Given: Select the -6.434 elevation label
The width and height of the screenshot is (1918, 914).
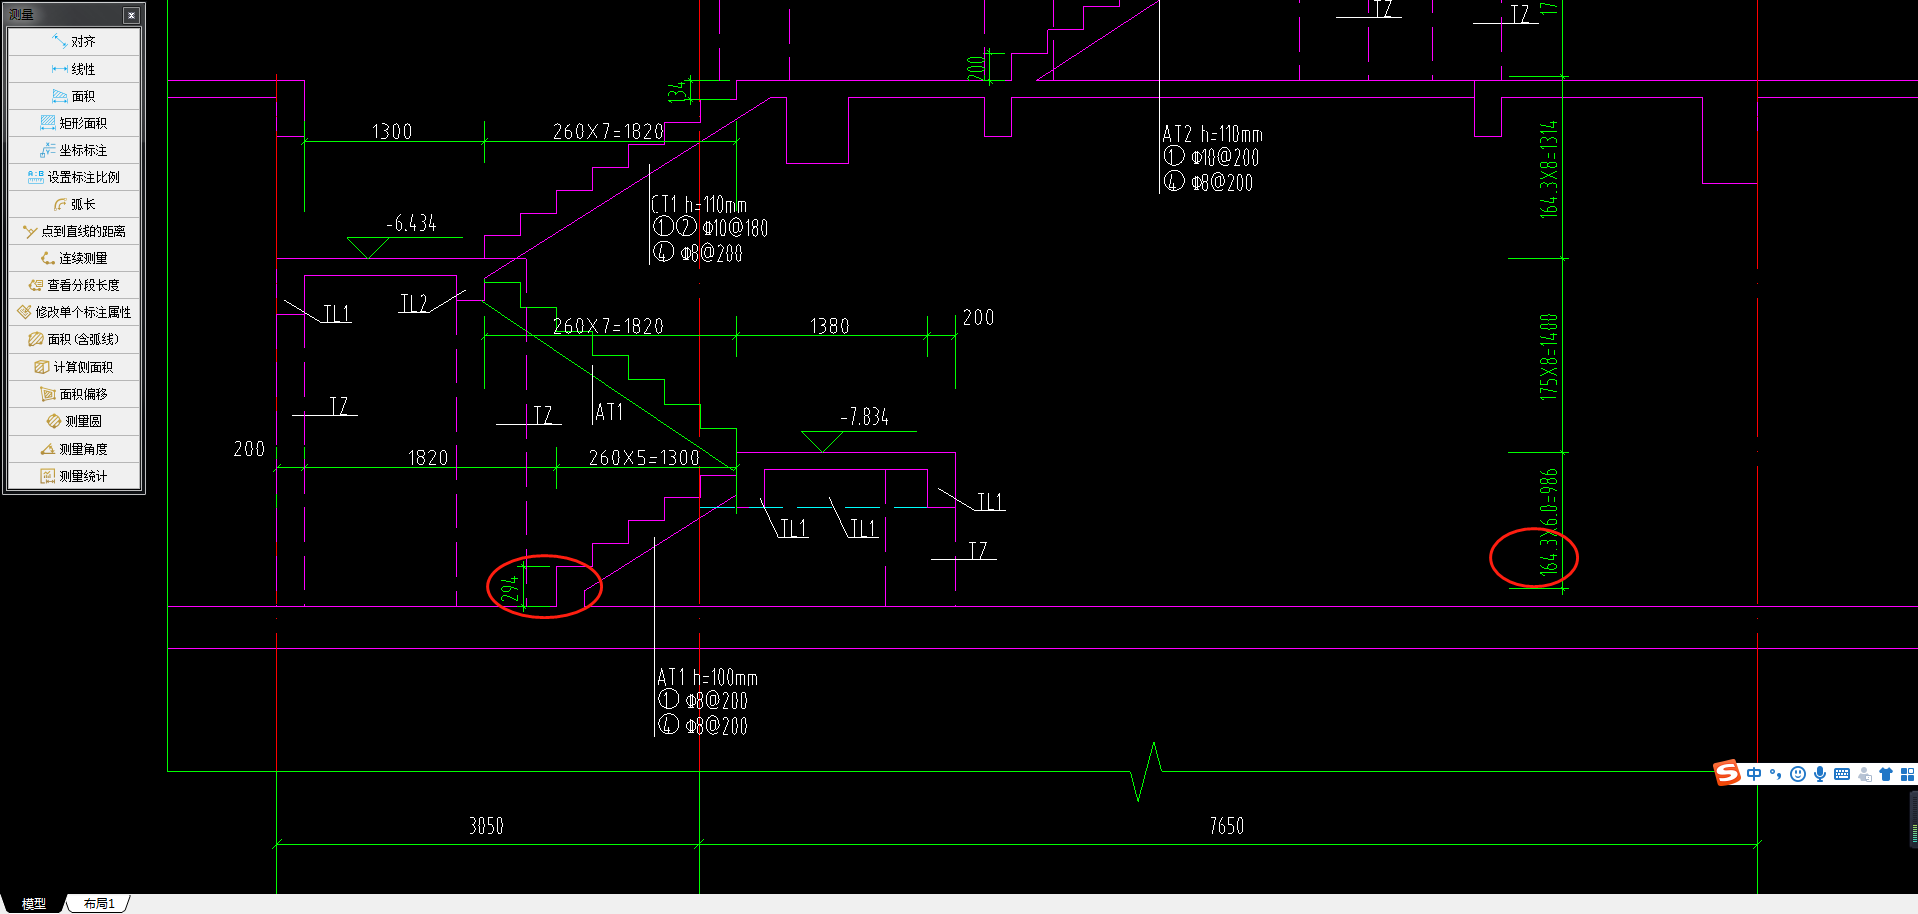Looking at the screenshot, I should [411, 224].
